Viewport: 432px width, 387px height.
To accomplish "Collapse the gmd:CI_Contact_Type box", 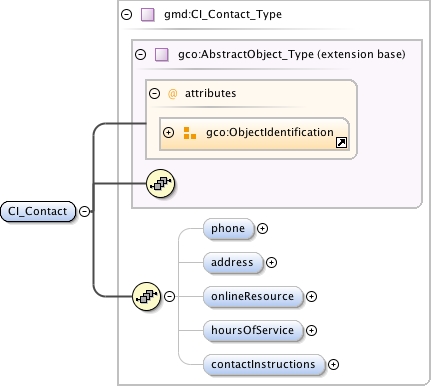I will [x=127, y=14].
